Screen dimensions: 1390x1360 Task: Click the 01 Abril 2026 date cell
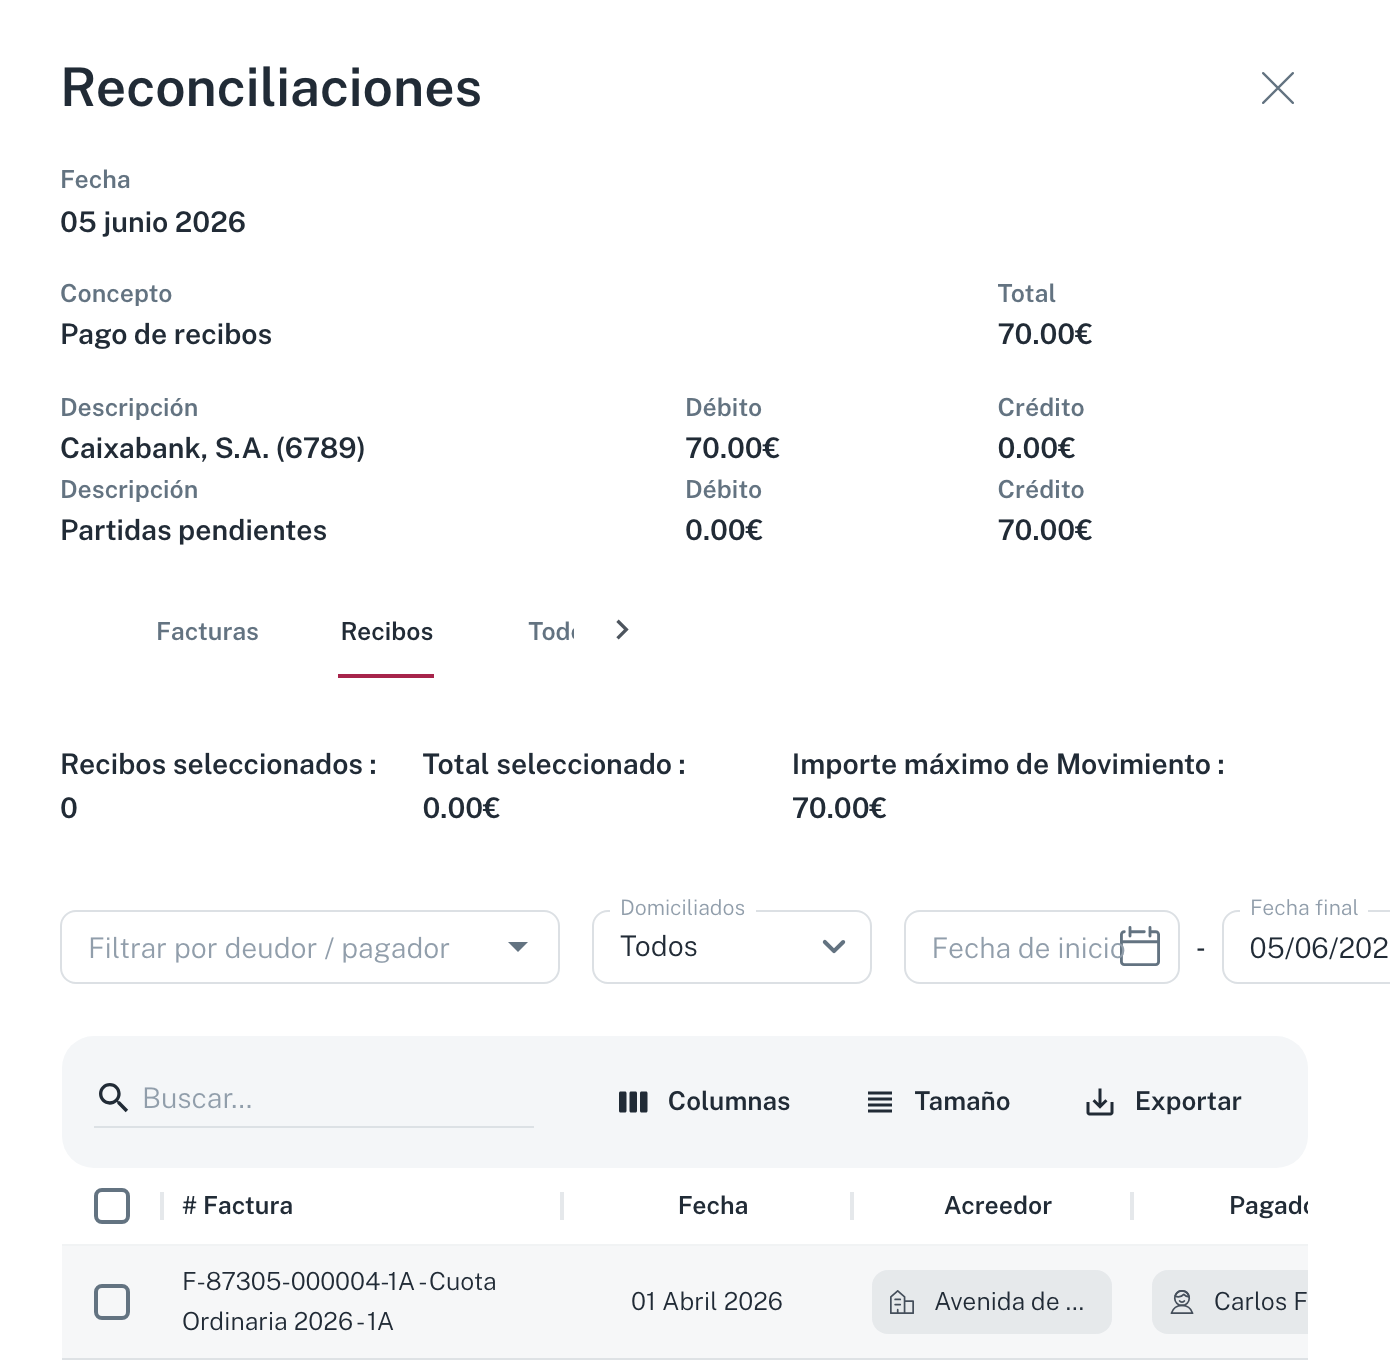point(707,1302)
